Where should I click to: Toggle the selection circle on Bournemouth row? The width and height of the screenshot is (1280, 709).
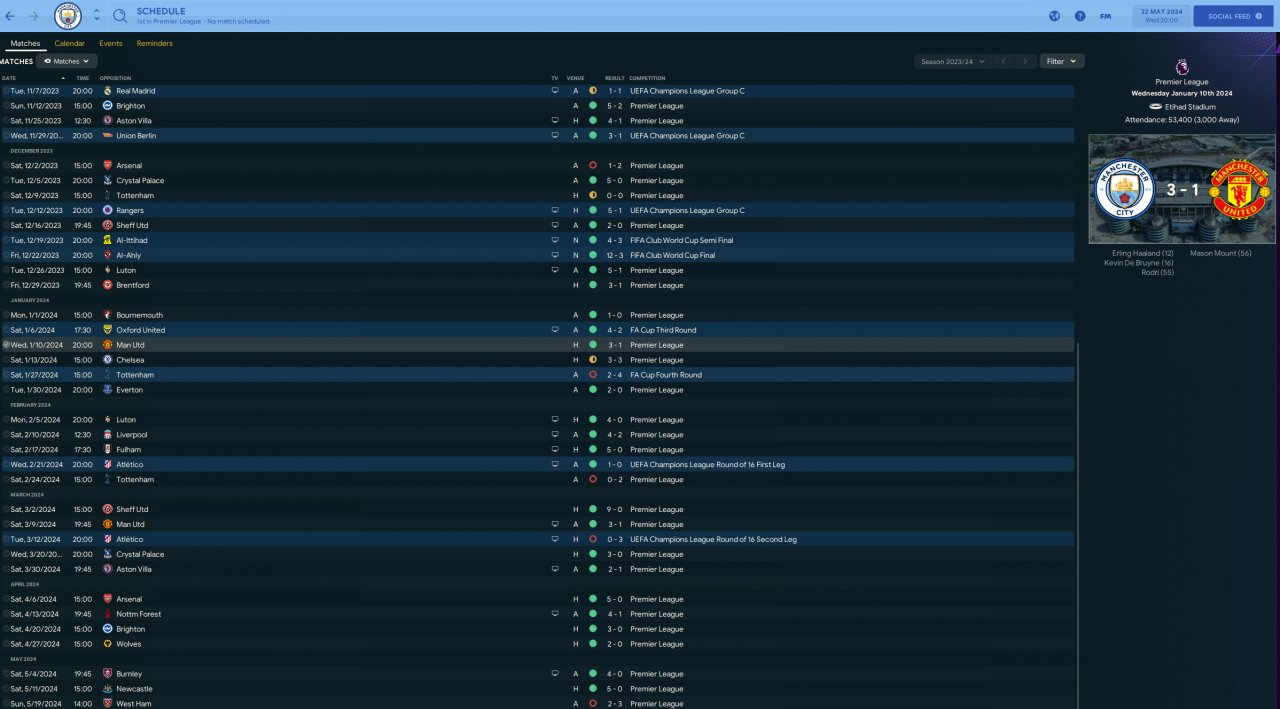6,315
